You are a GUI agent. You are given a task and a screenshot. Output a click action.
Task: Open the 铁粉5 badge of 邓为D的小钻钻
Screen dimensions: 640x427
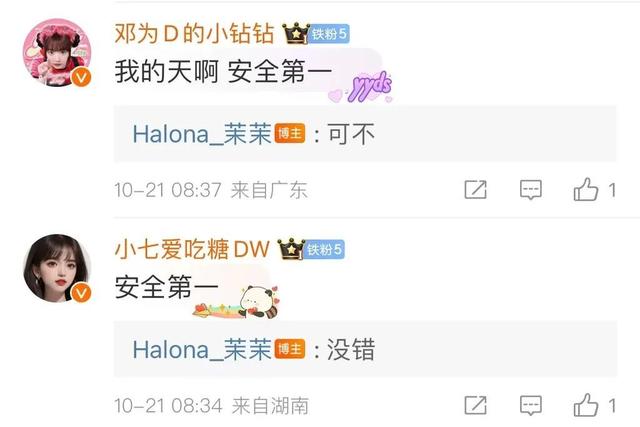329,33
